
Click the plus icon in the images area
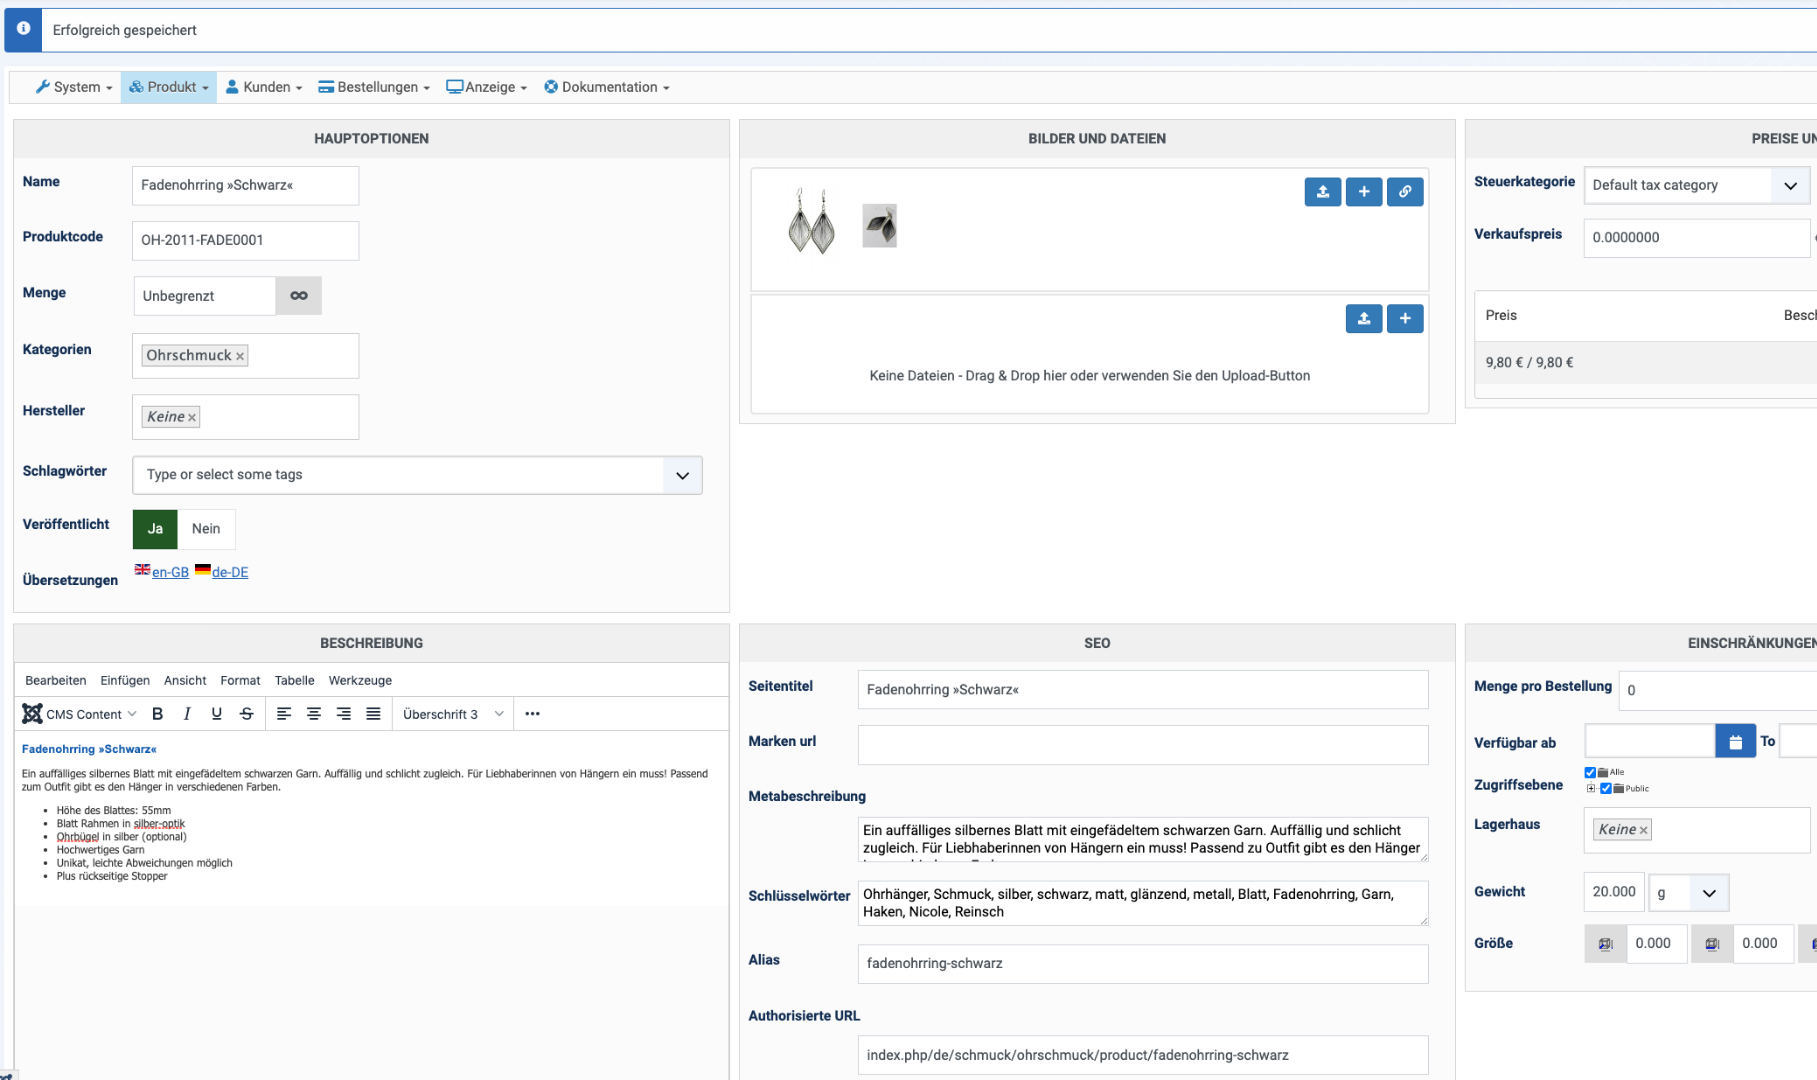1364,192
